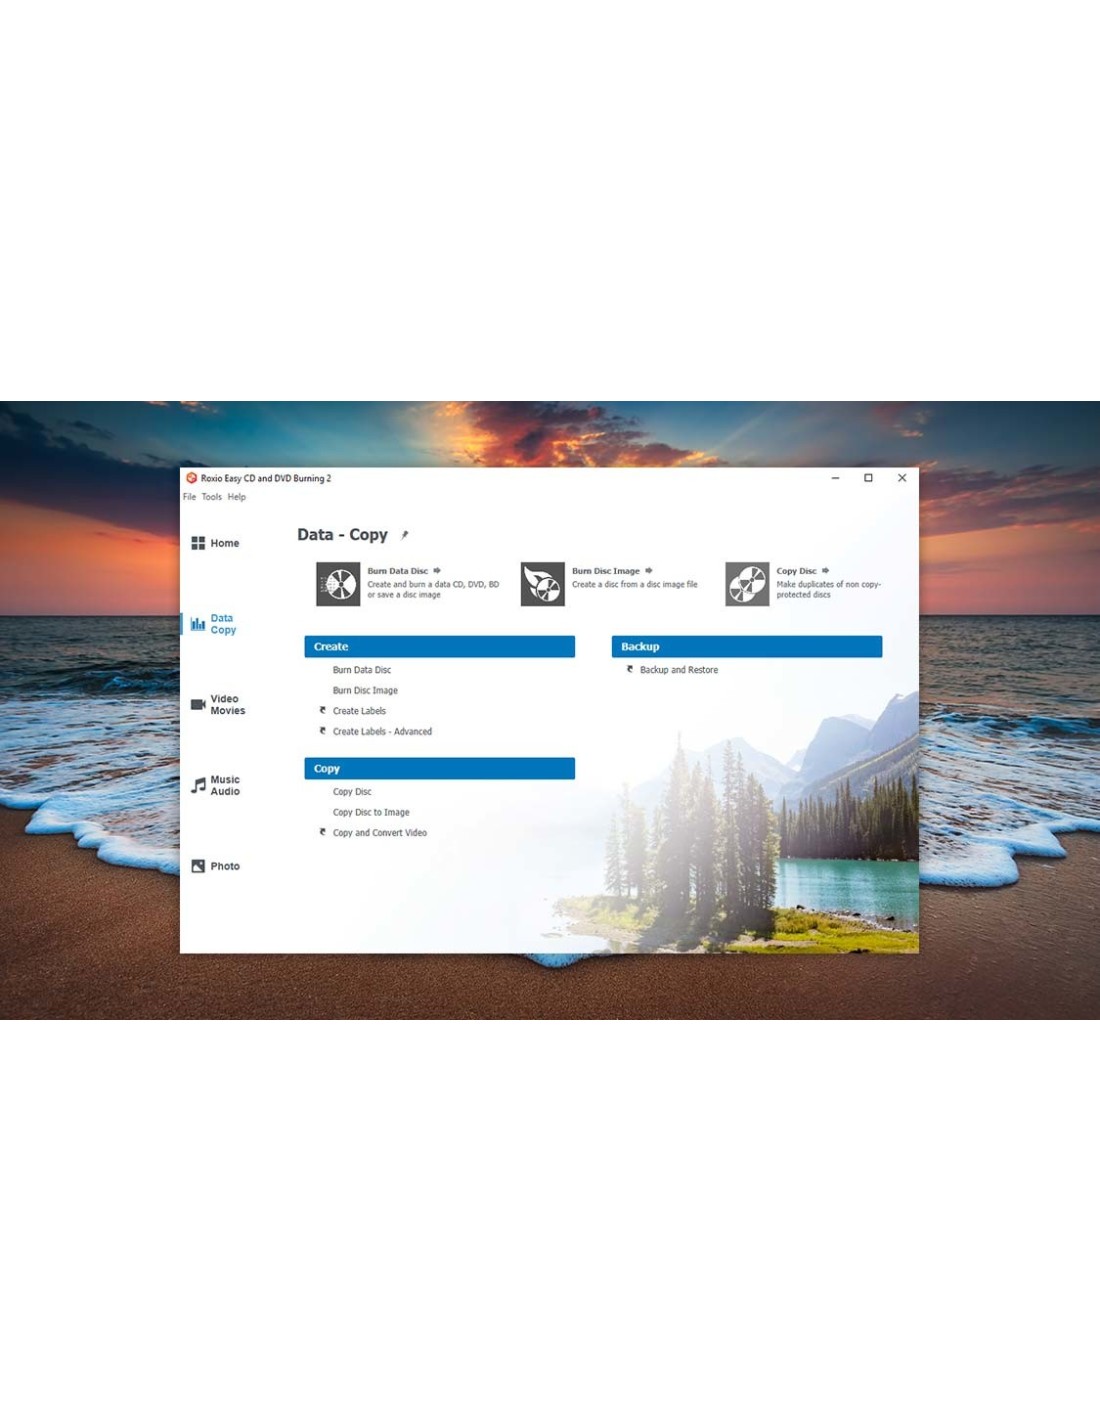Click the Copy Disc large icon

tap(747, 584)
